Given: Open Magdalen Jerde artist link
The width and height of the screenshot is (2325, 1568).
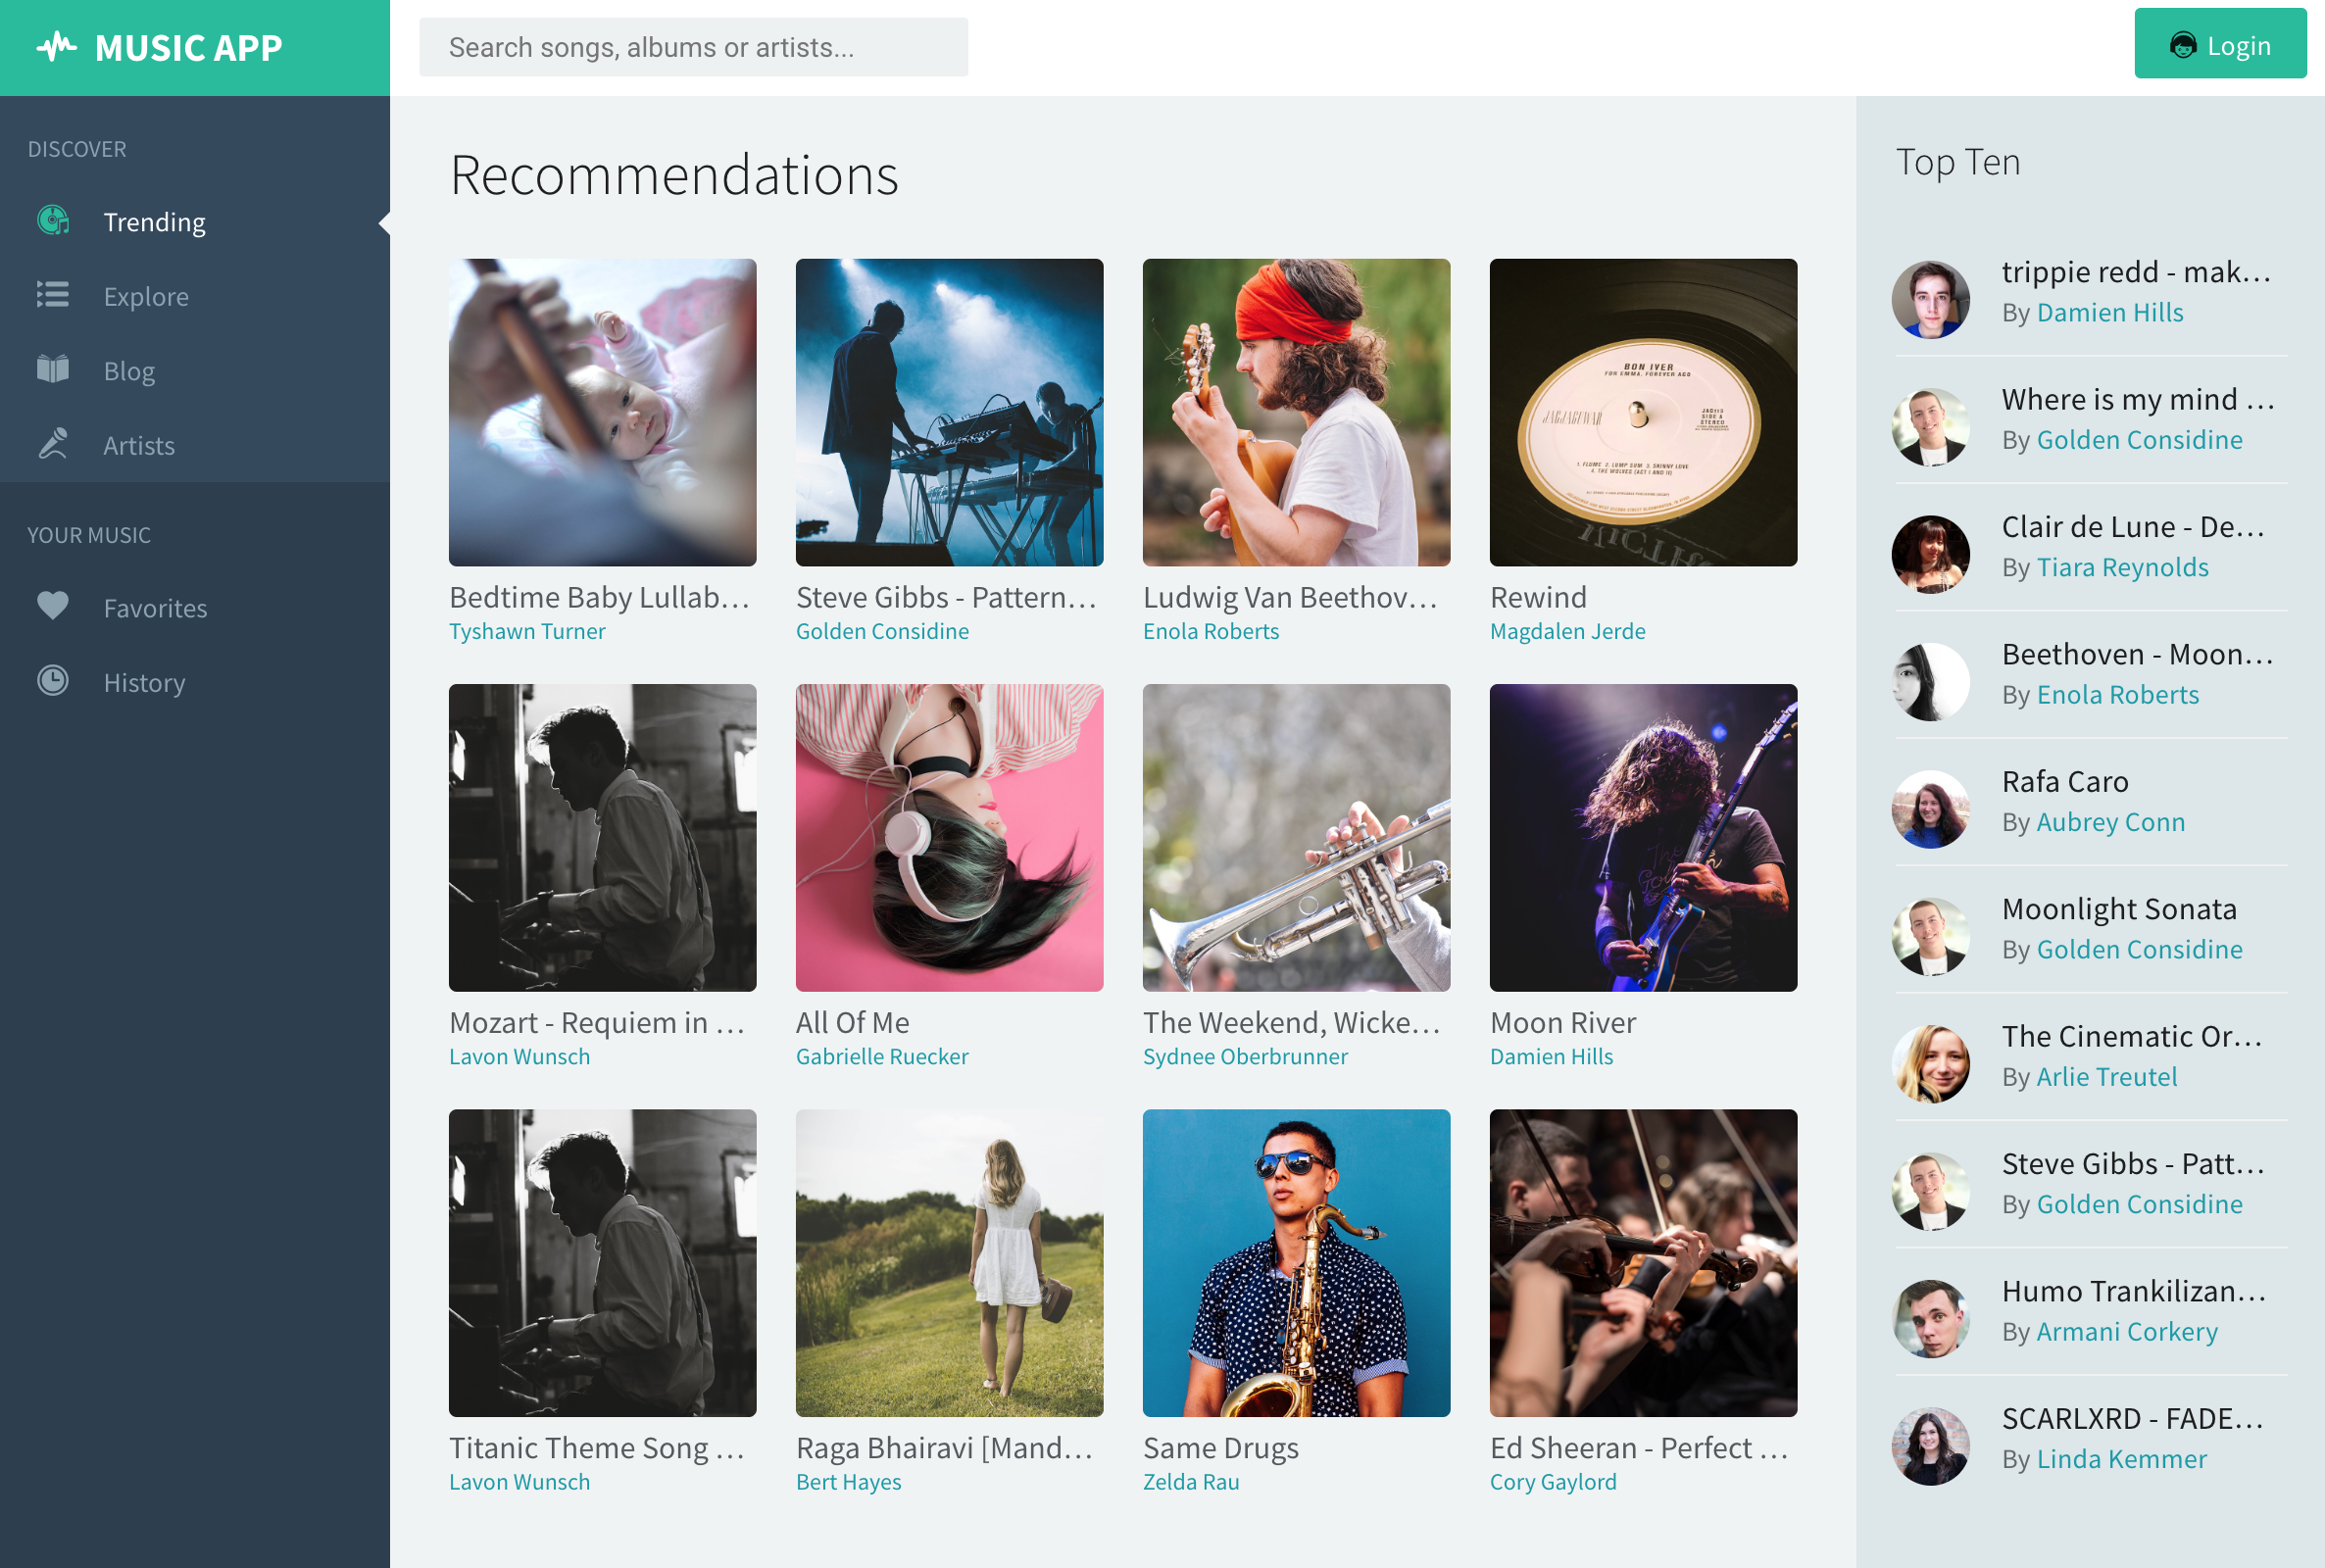Looking at the screenshot, I should (x=1567, y=632).
